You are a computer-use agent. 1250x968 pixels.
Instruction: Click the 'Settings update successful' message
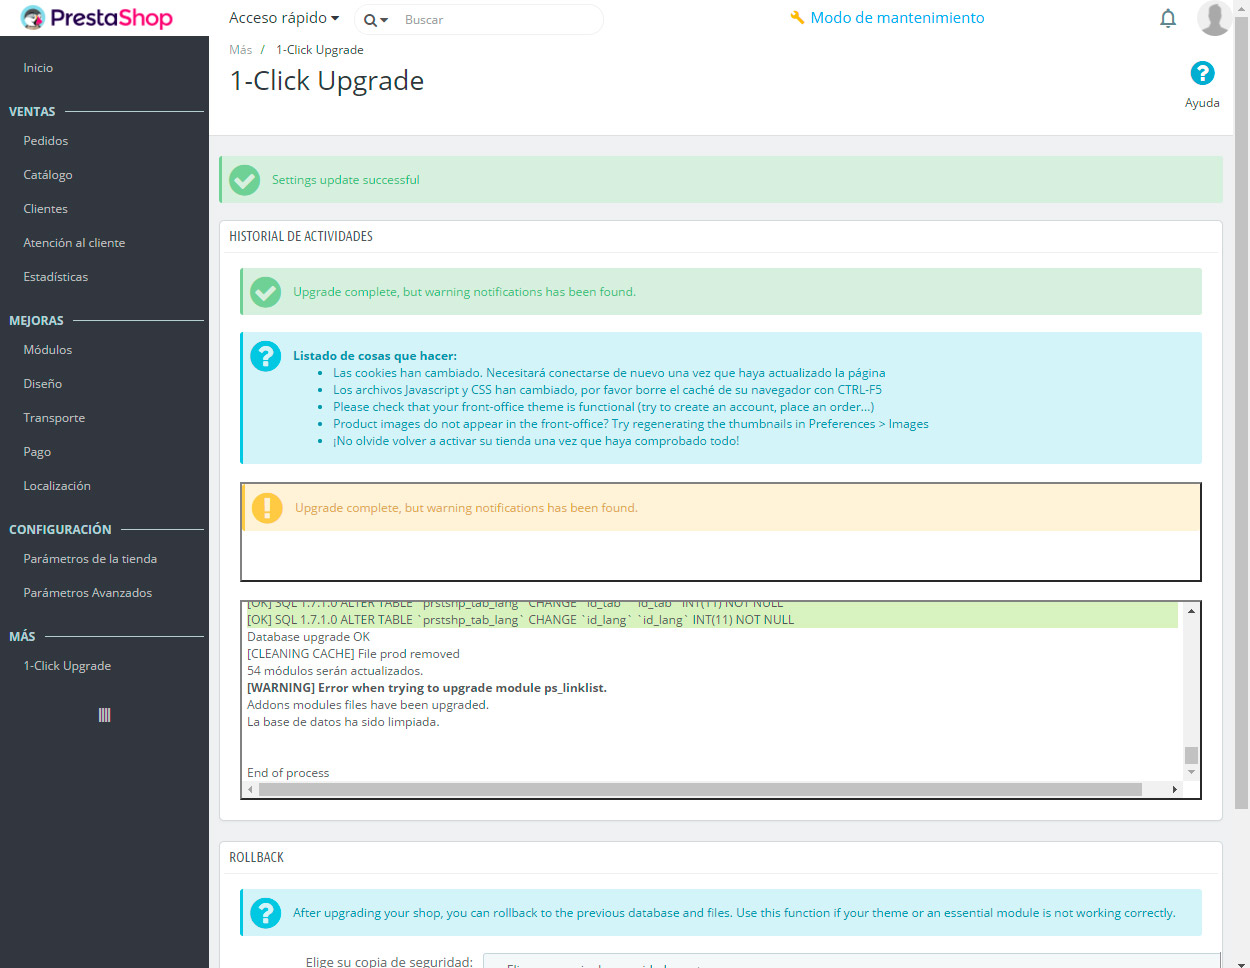(x=346, y=180)
